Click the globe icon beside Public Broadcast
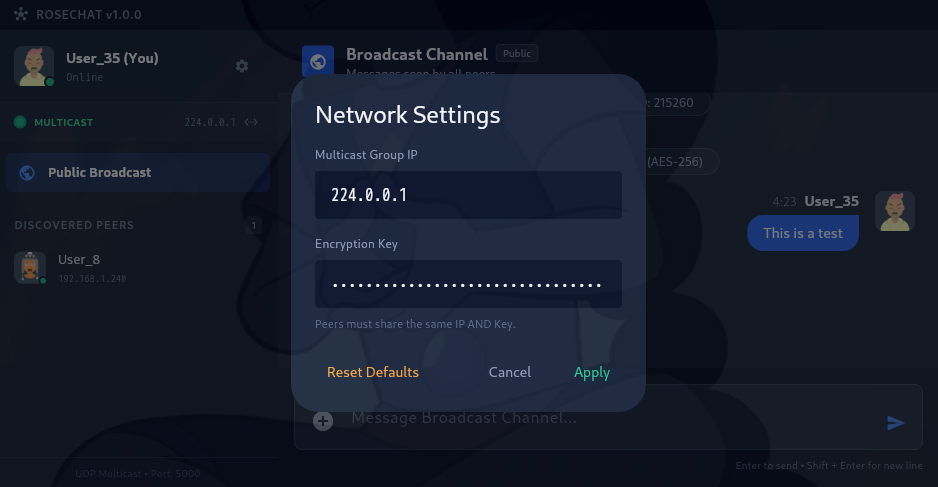Image resolution: width=938 pixels, height=487 pixels. 27,172
